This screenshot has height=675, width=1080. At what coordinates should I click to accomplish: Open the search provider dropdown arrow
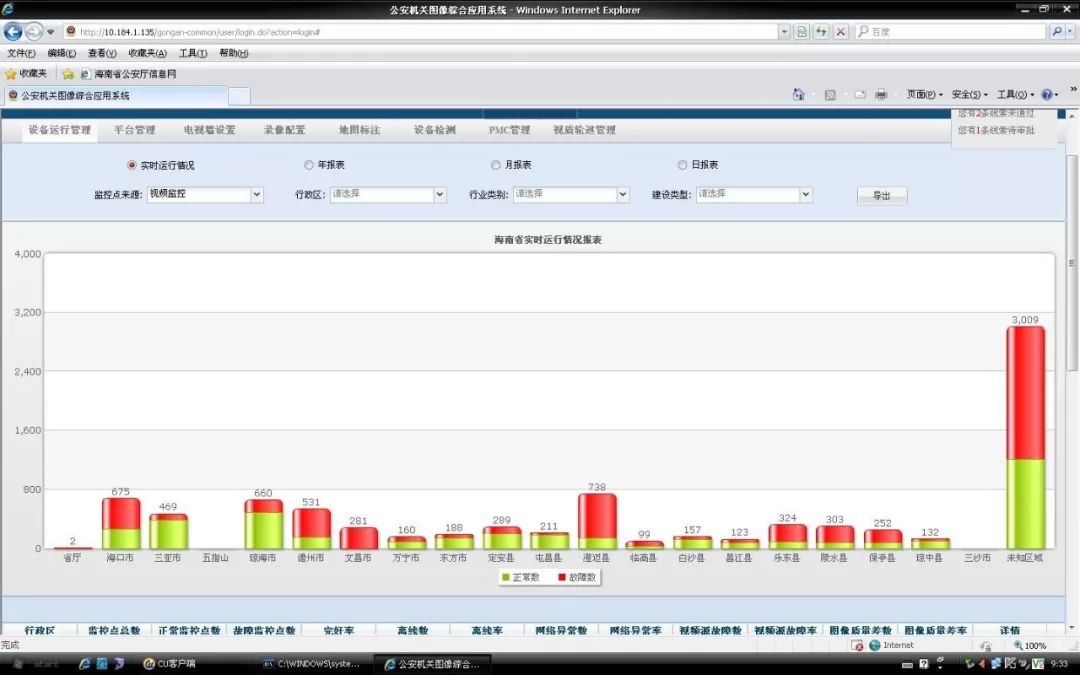click(1070, 32)
